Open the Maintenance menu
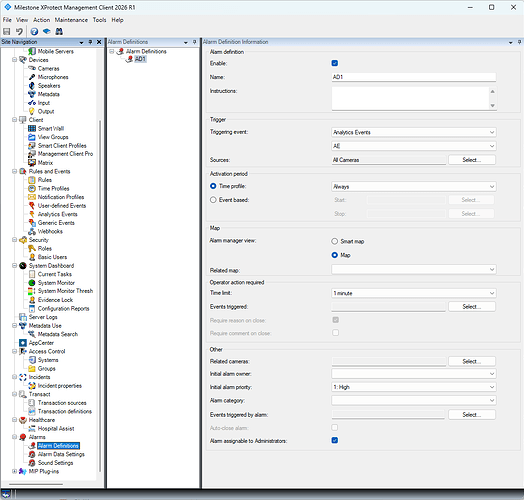The image size is (524, 500). 71,20
